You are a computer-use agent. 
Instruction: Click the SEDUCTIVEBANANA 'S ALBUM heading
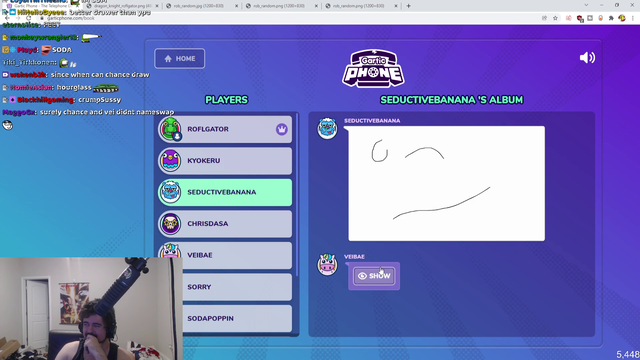451,100
